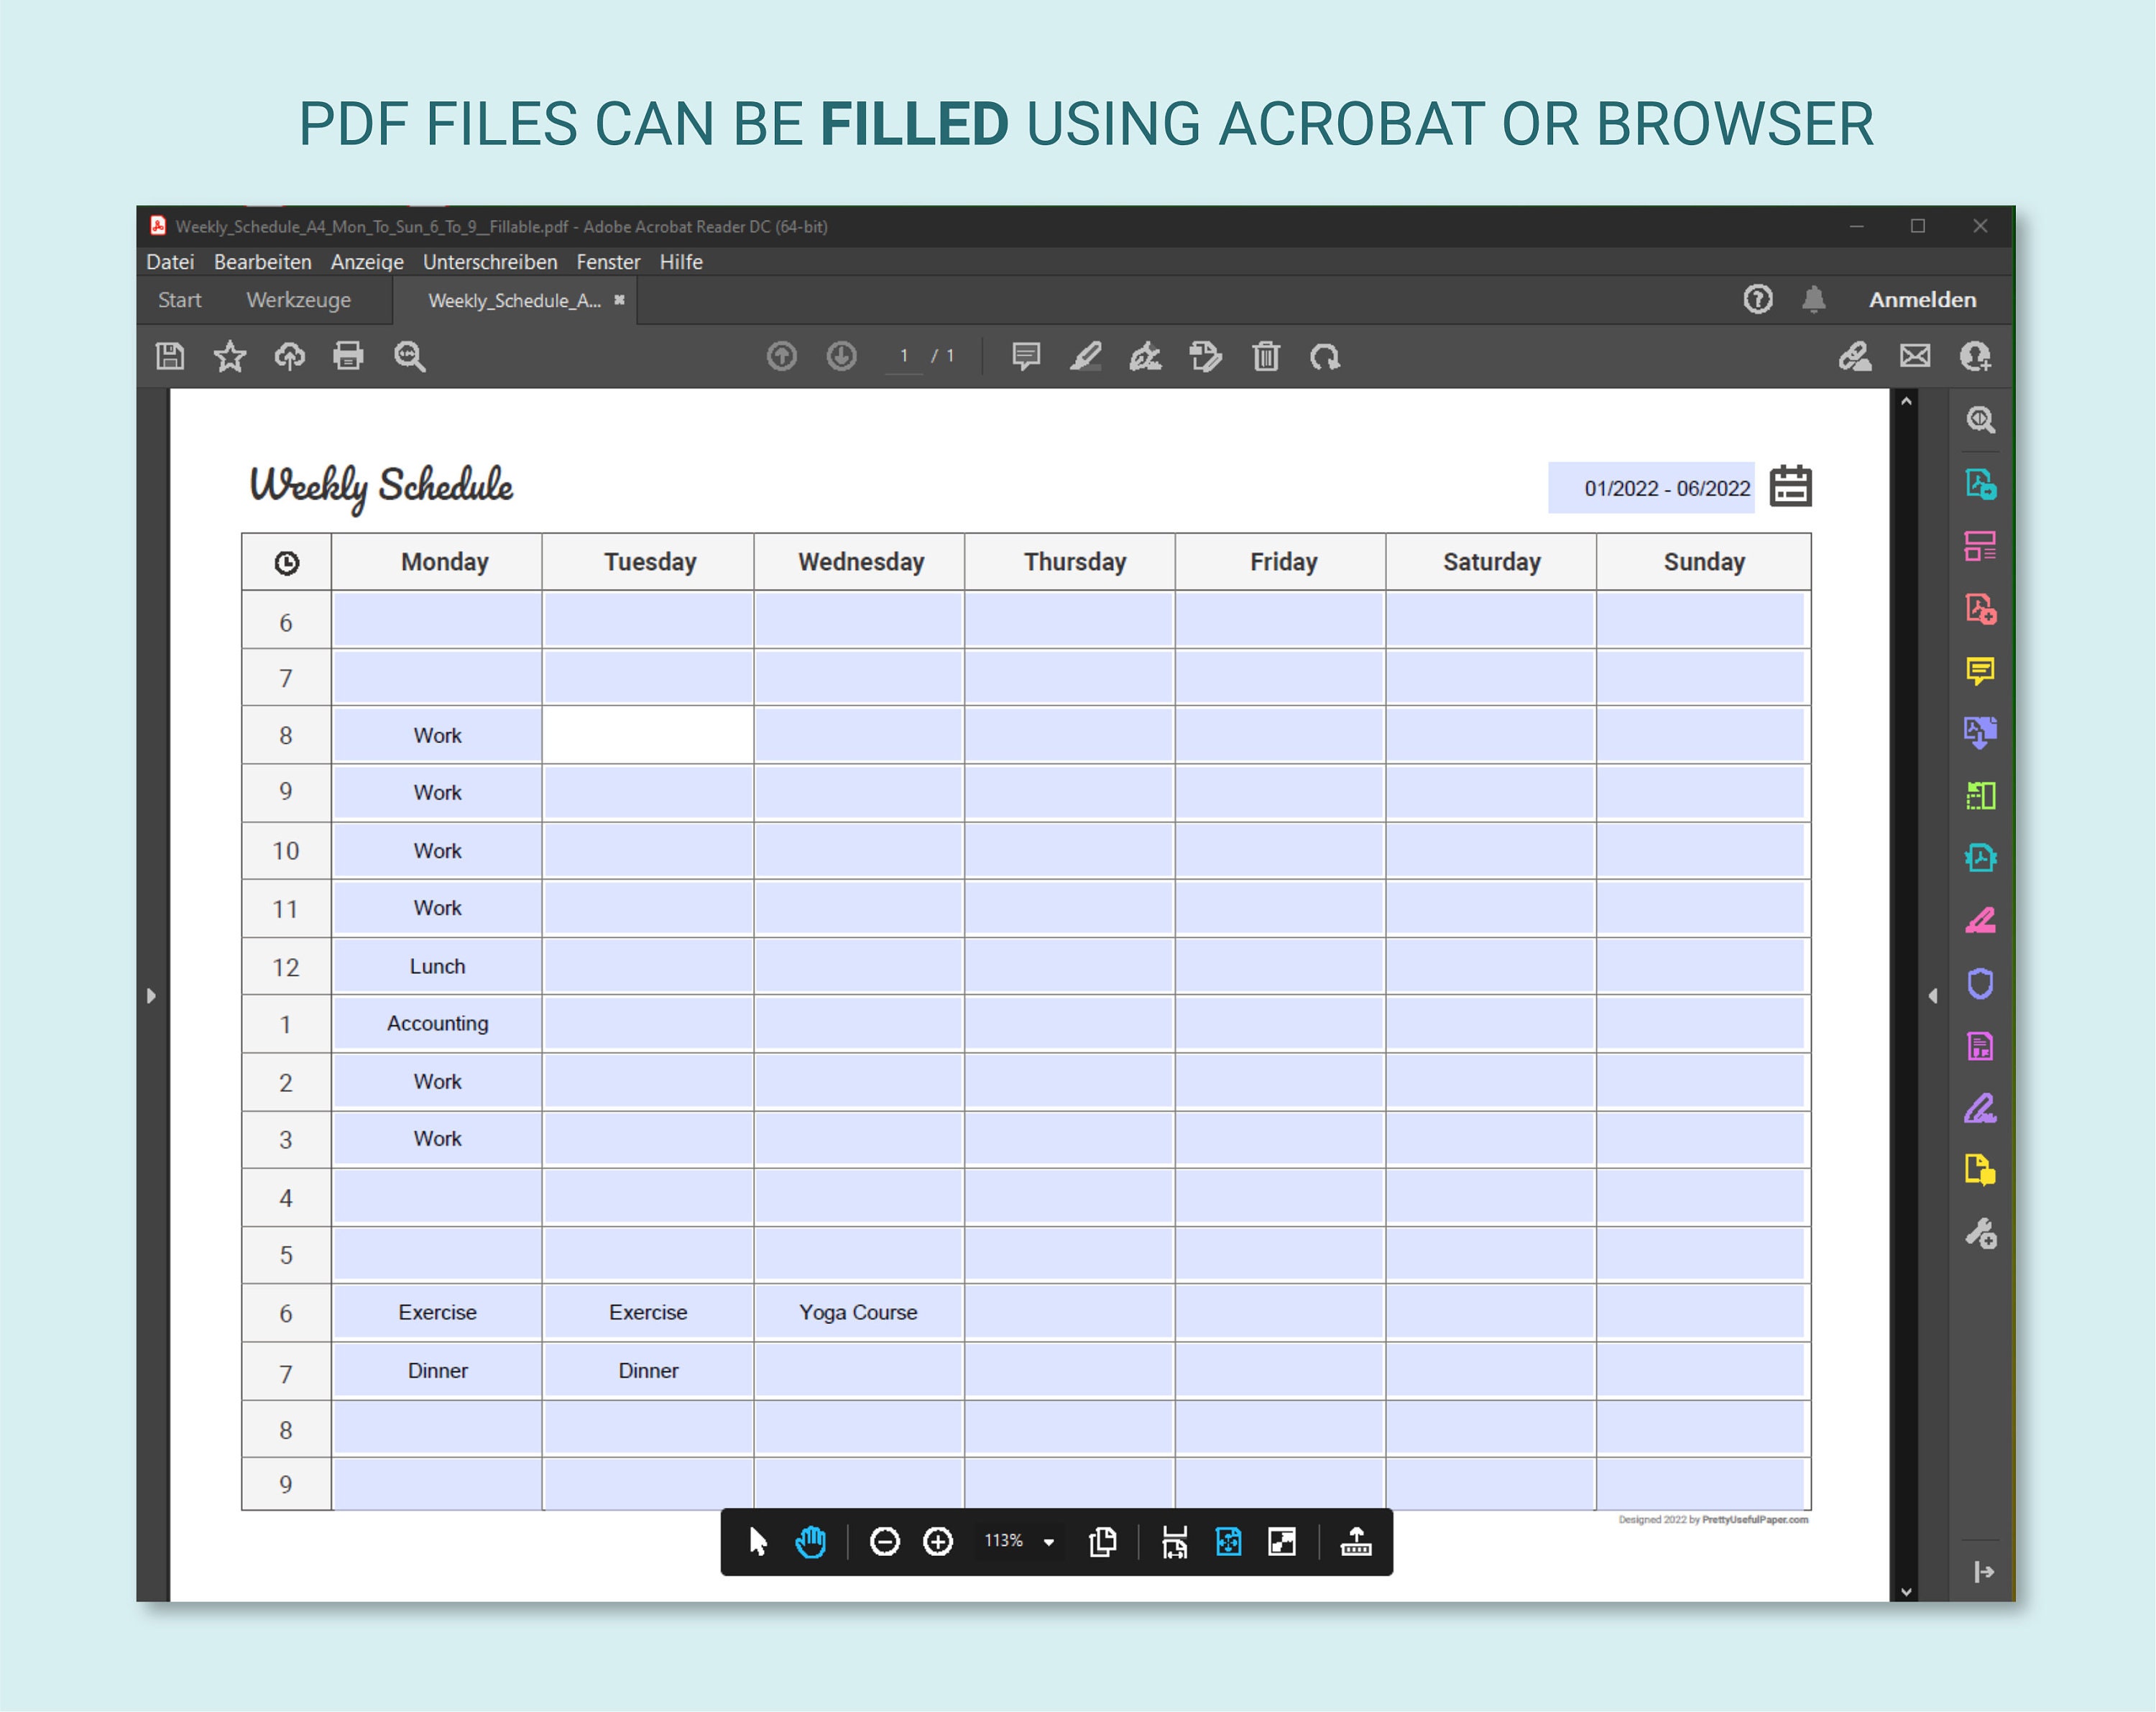Click the scroll down arrow of vertical scrollbar
The image size is (2156, 1712).
click(x=1906, y=1591)
